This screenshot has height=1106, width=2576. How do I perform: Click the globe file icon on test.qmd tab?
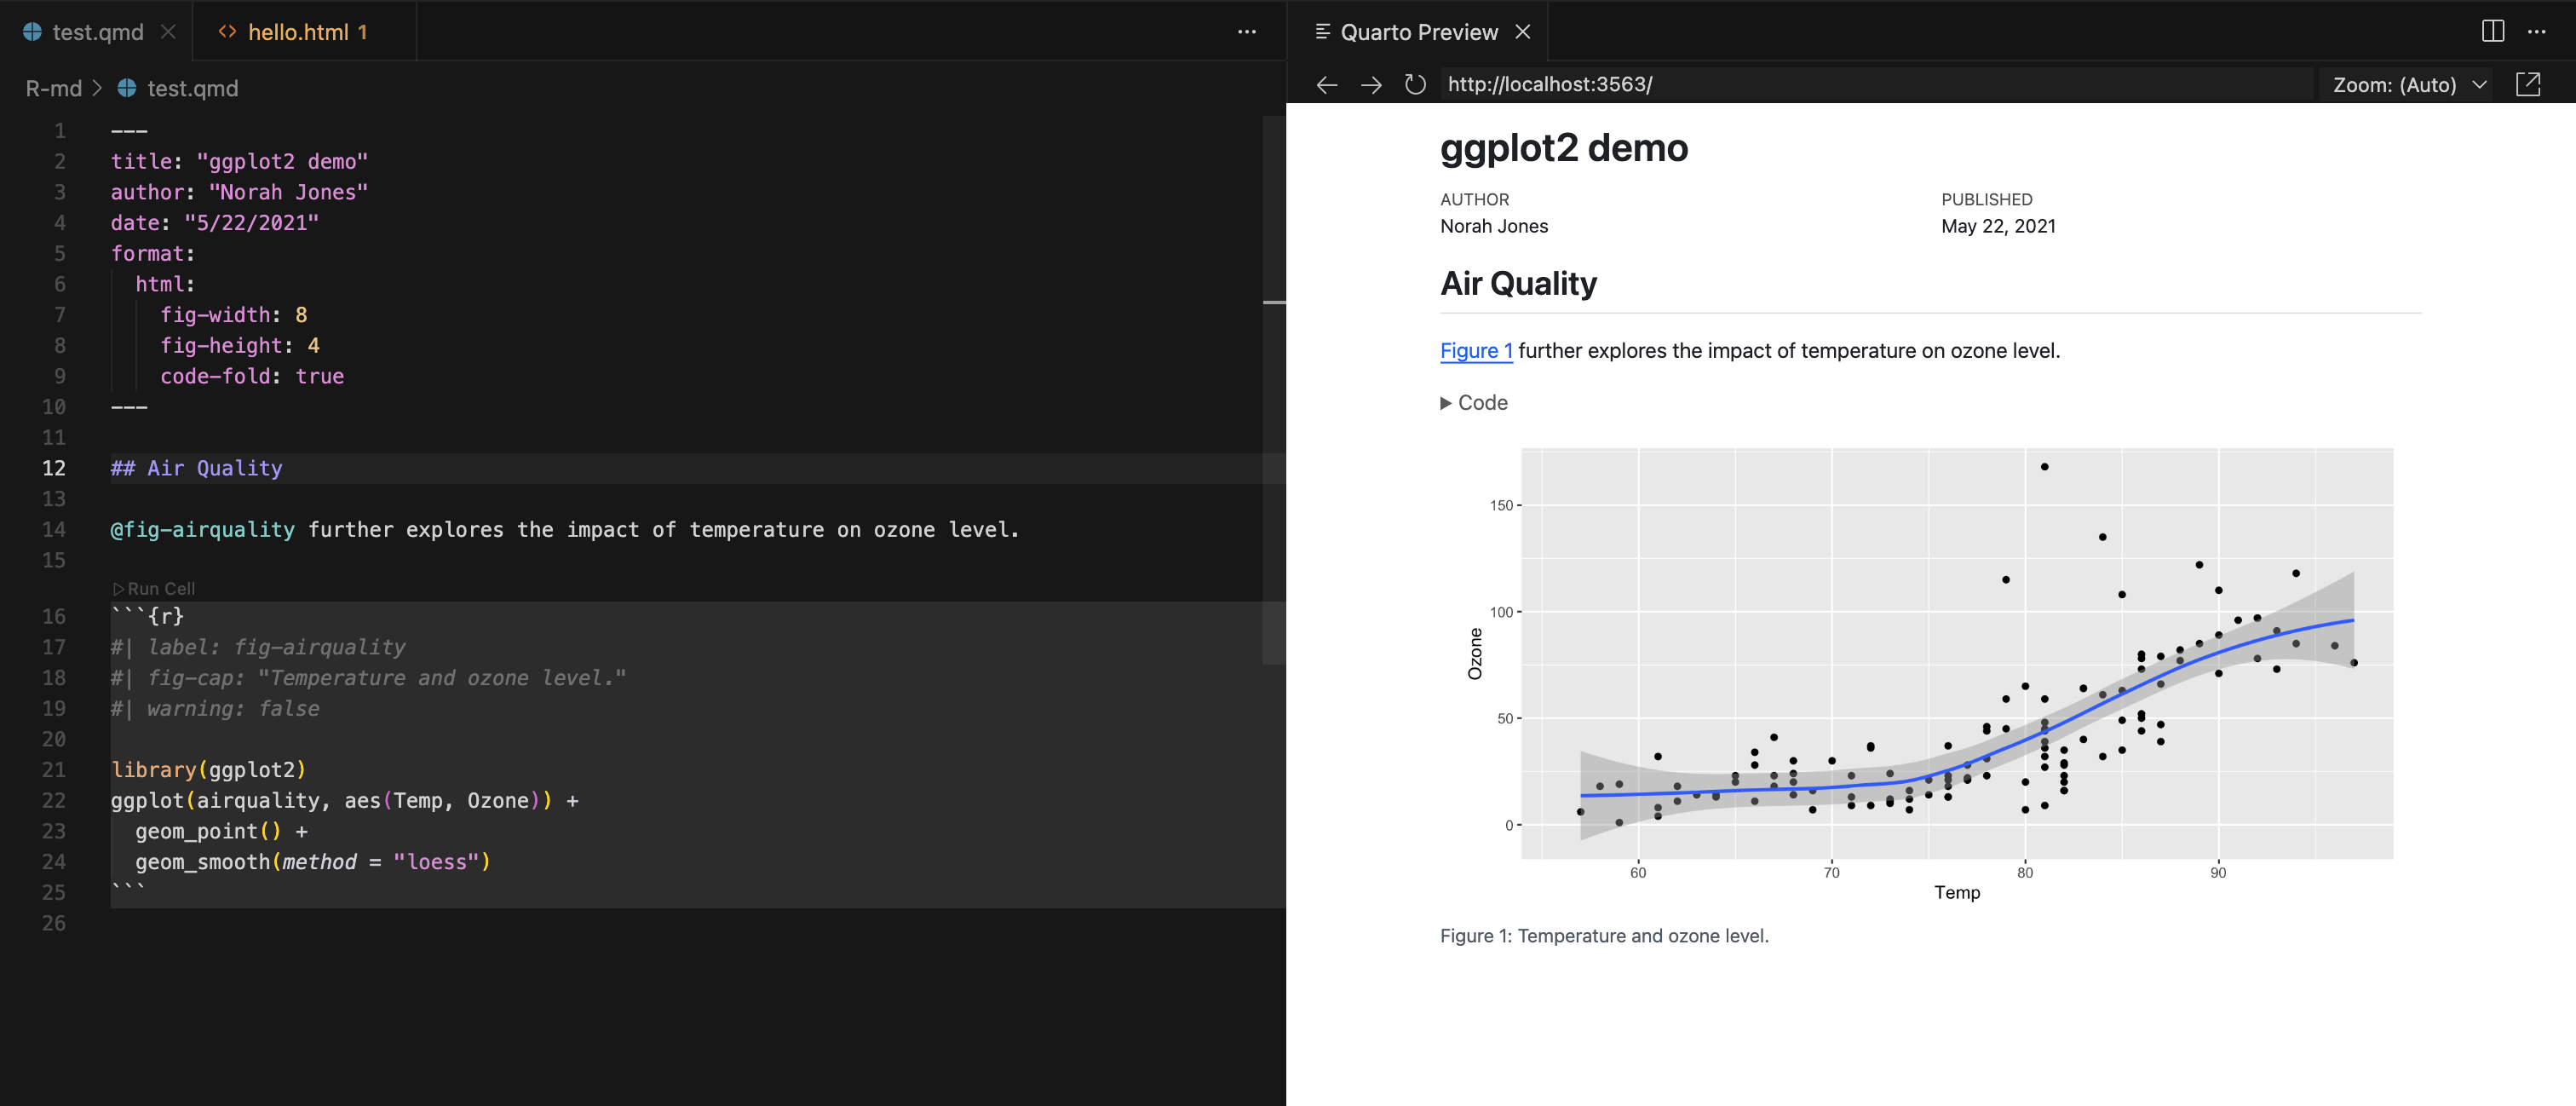coord(33,31)
